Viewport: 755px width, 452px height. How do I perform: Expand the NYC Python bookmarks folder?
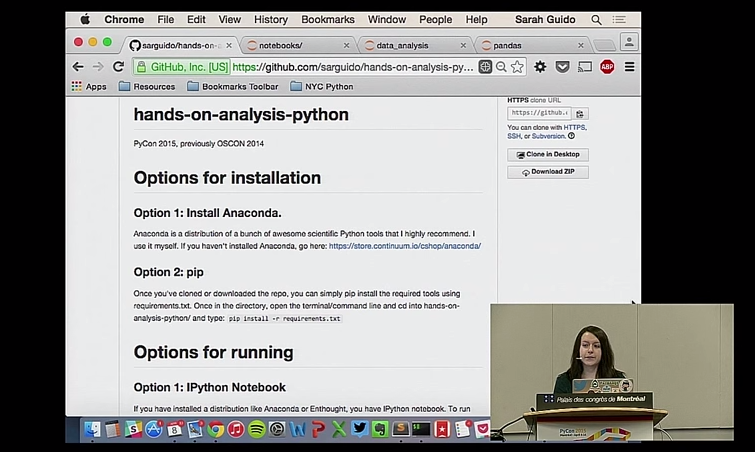(320, 87)
